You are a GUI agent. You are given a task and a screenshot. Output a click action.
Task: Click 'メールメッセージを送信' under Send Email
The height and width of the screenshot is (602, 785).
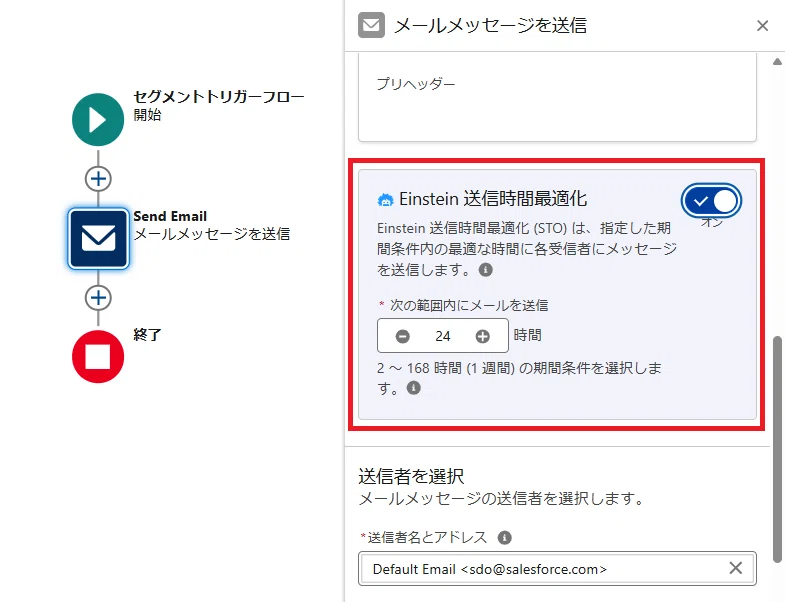pyautogui.click(x=212, y=234)
